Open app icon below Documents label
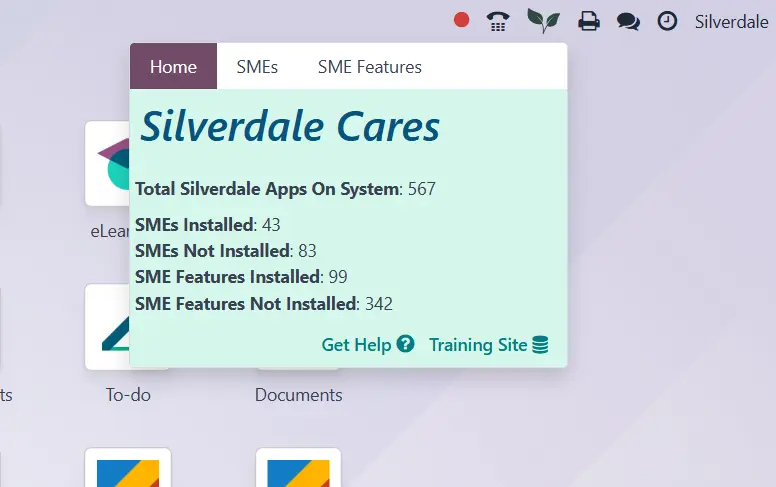 coord(298,468)
